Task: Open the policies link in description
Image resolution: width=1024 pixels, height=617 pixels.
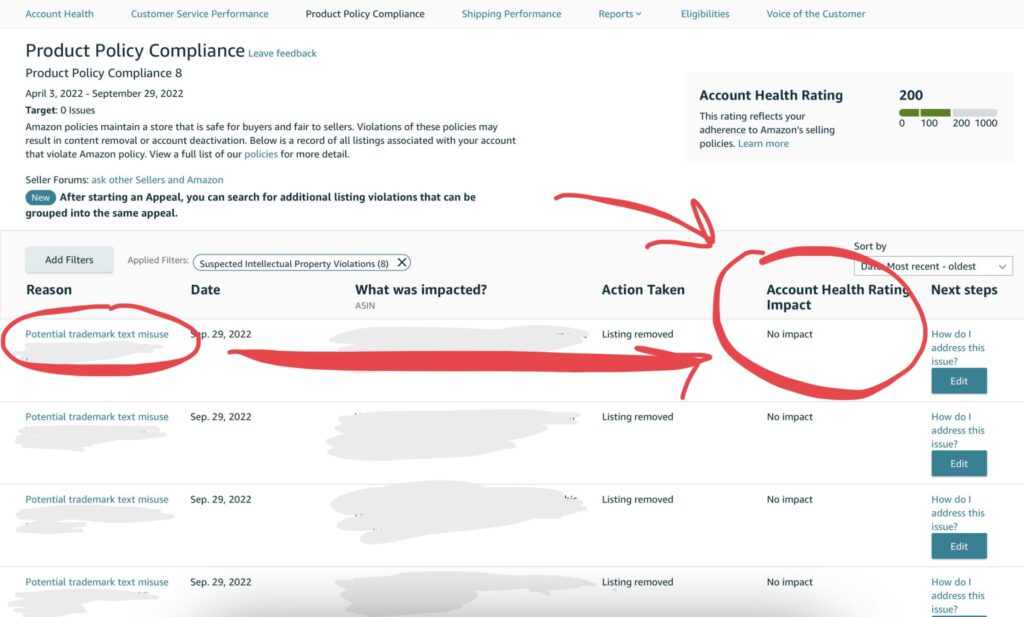Action: (261, 154)
